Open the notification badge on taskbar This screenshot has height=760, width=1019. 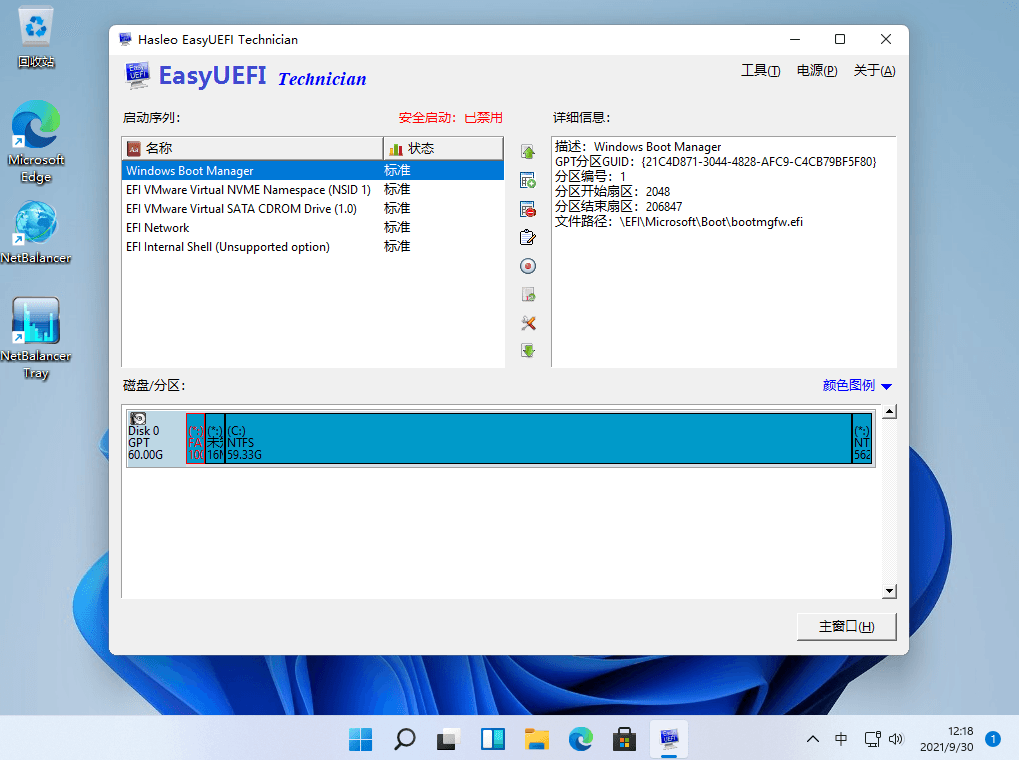point(992,739)
